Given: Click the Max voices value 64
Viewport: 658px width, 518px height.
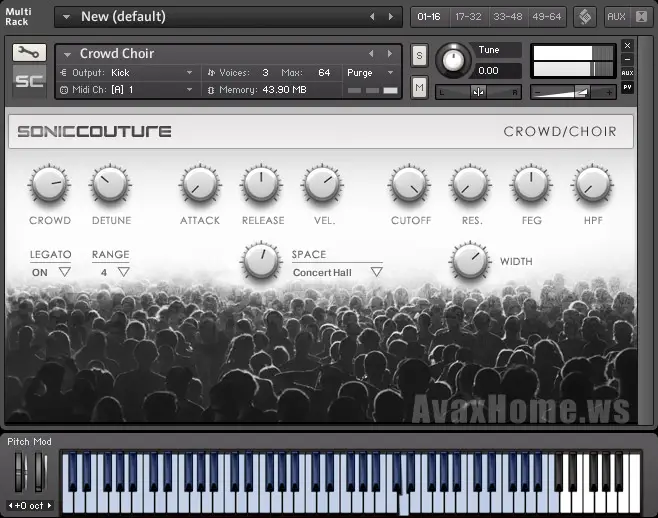Looking at the screenshot, I should pos(324,73).
